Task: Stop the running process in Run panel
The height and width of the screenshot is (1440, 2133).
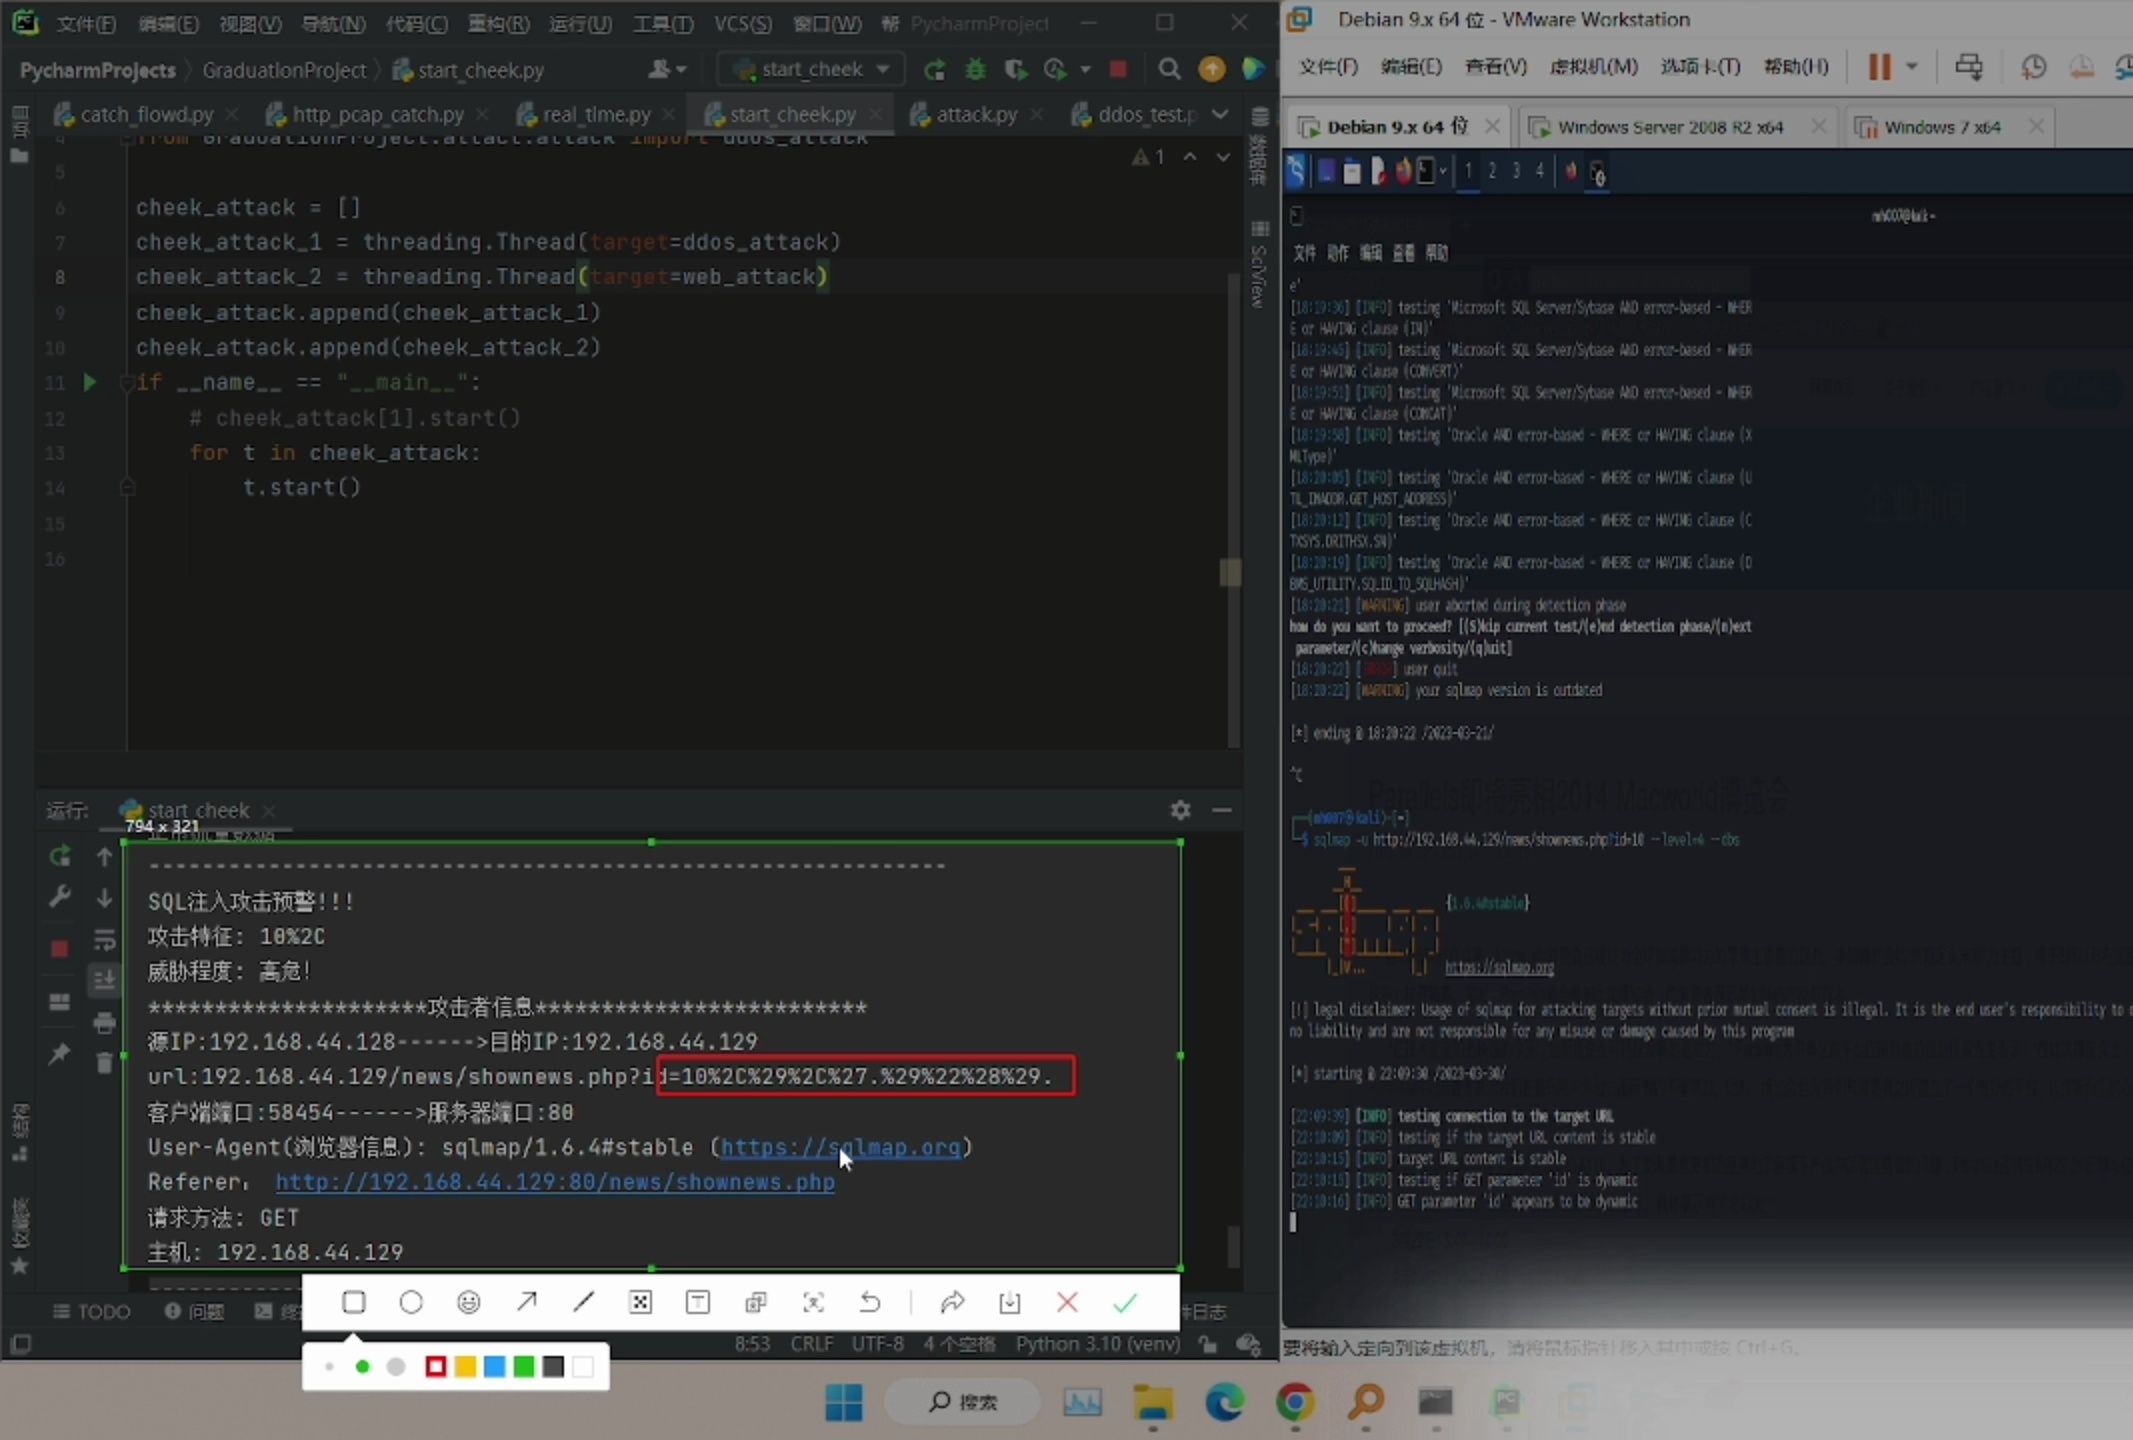Action: point(60,948)
